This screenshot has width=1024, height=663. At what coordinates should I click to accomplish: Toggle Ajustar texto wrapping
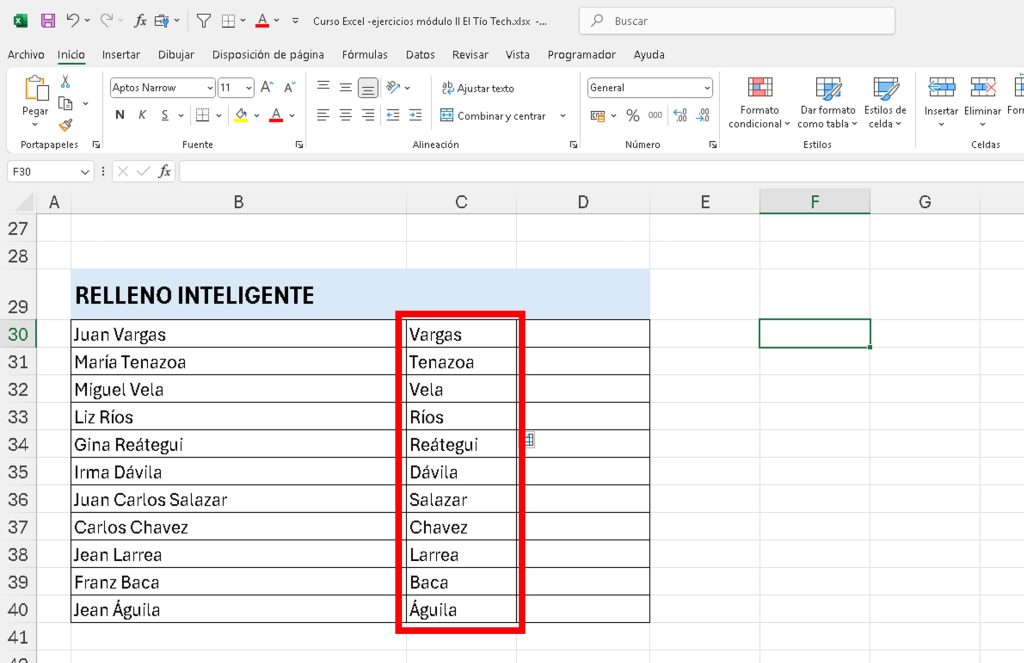tap(478, 88)
